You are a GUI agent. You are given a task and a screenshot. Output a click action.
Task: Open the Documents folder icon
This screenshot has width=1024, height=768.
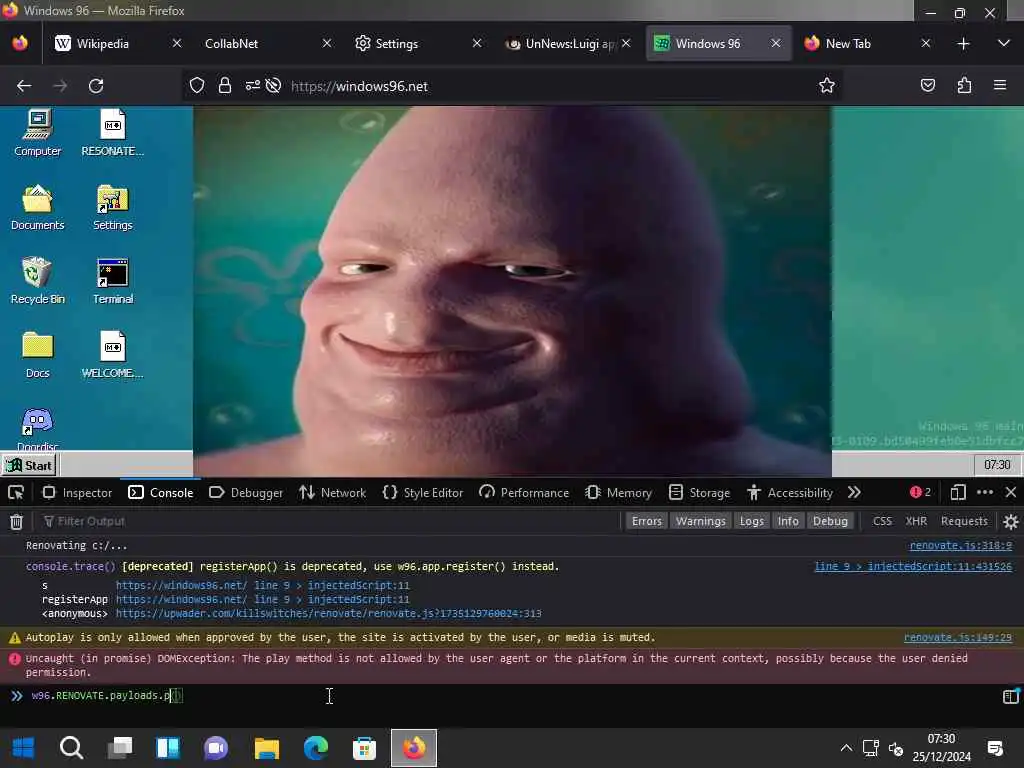(x=37, y=208)
